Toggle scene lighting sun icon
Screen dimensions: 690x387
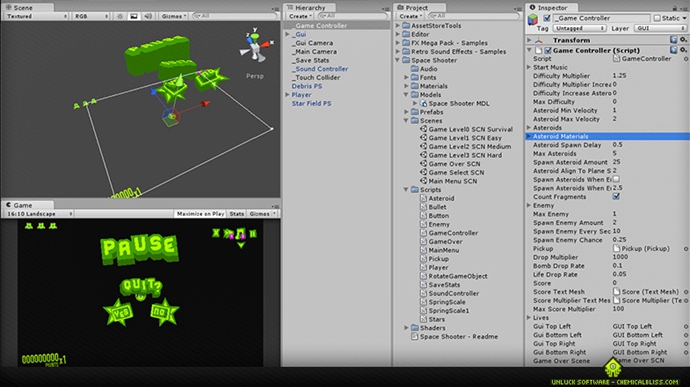coord(120,16)
